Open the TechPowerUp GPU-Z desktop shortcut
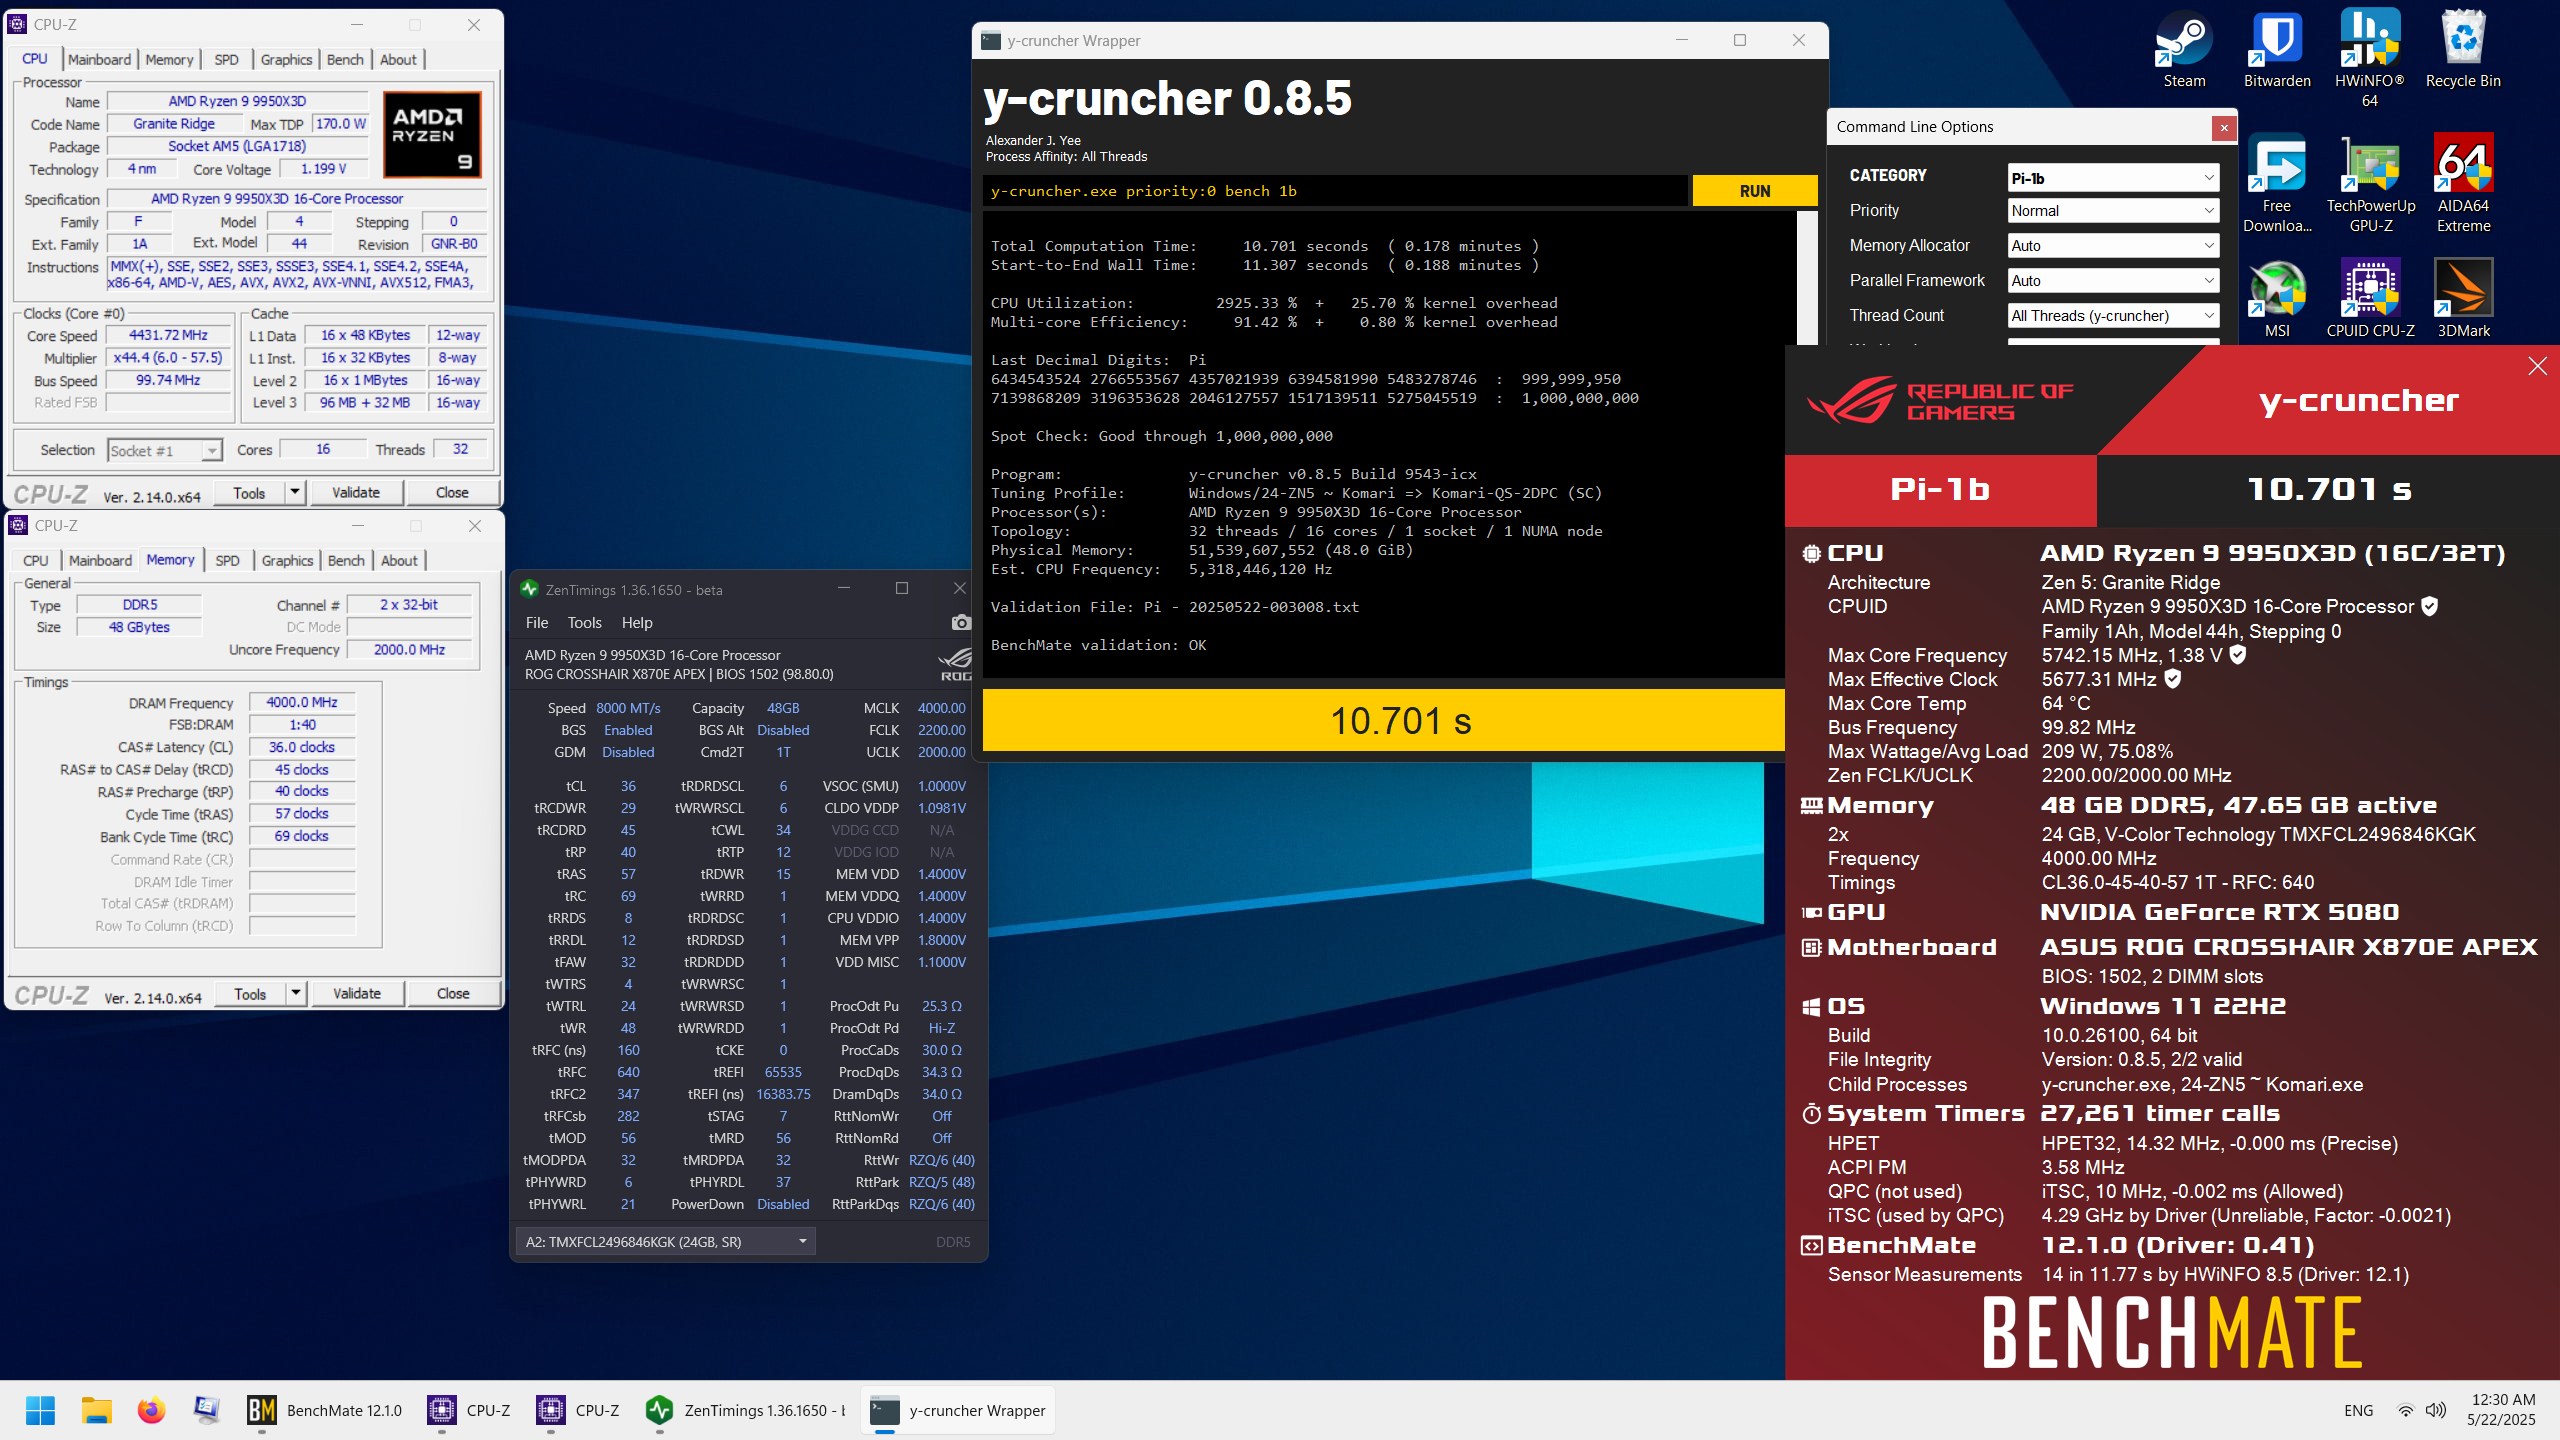The height and width of the screenshot is (1440, 2560). [x=2370, y=184]
